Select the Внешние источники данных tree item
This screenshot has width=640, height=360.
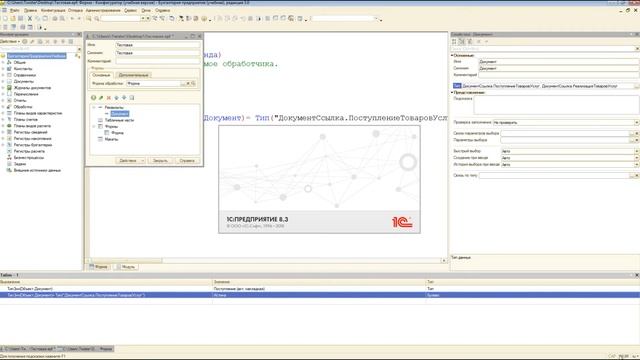pyautogui.click(x=37, y=170)
